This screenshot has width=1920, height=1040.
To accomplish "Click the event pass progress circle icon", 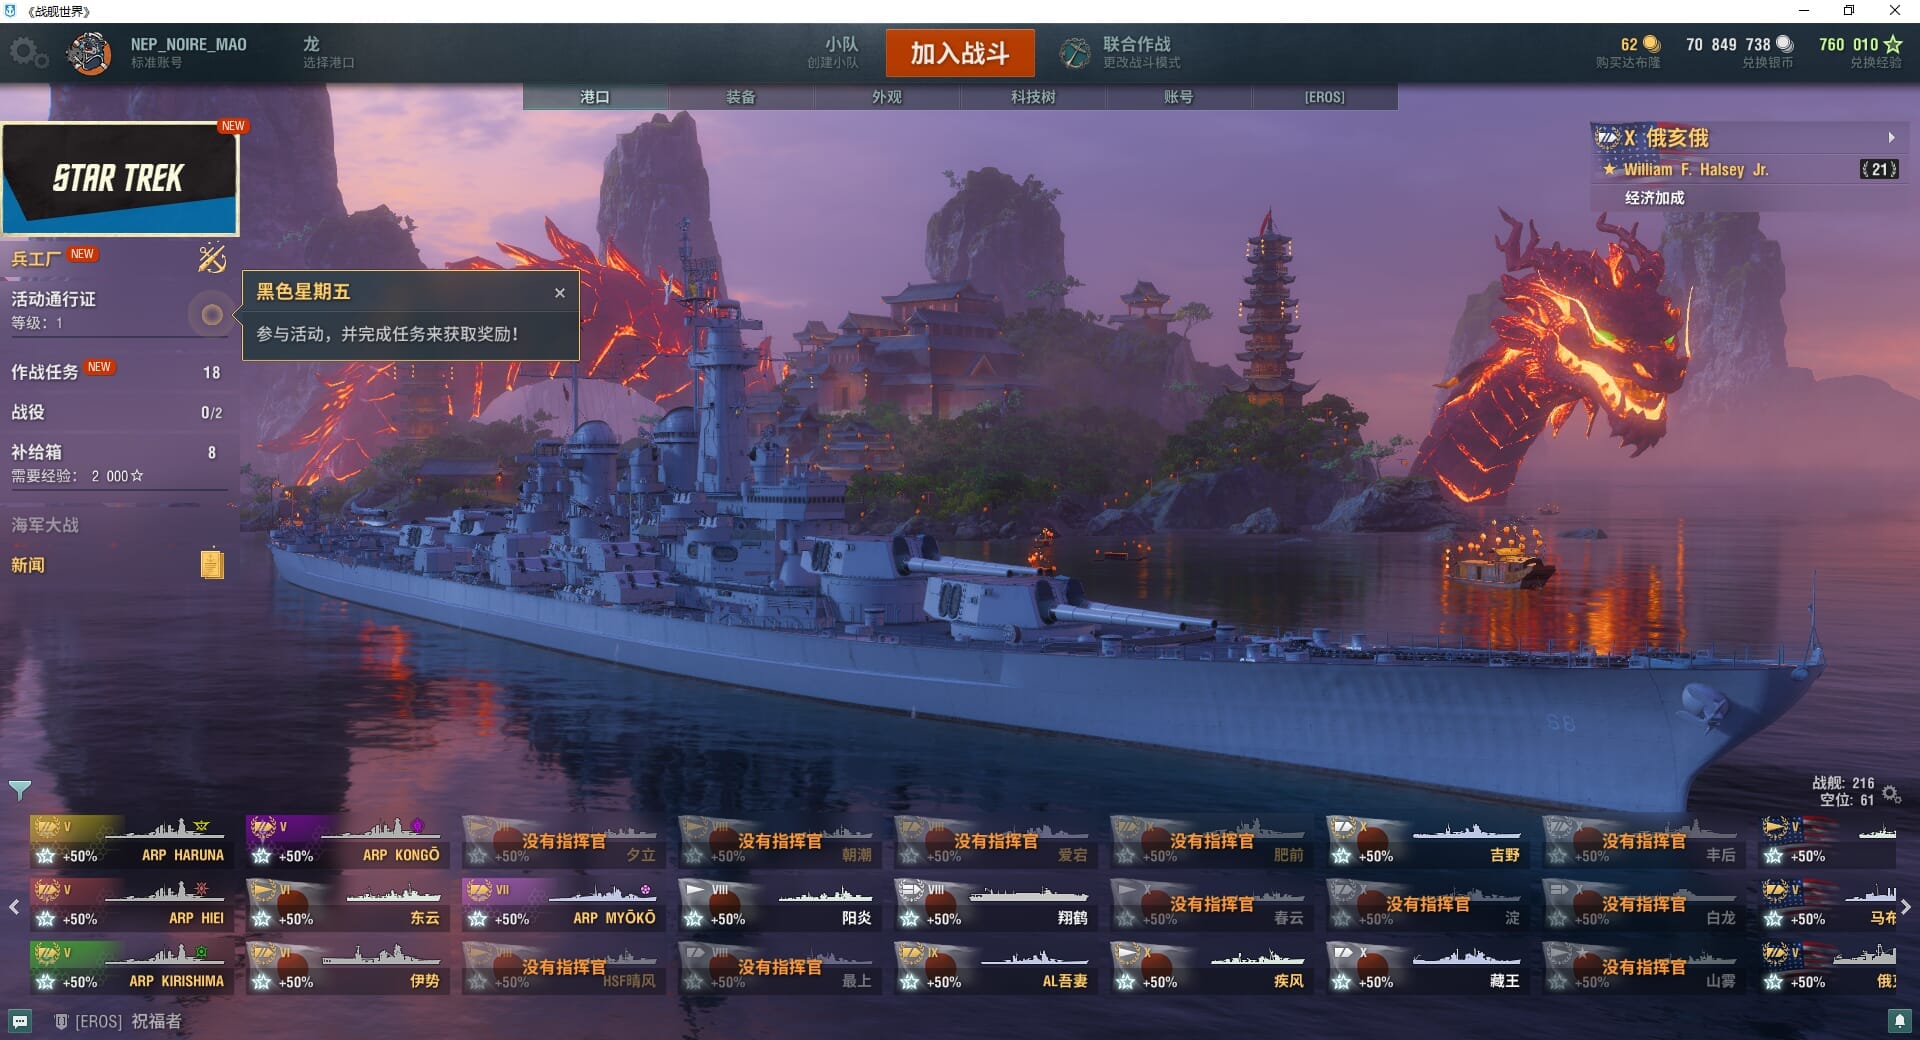I will click(x=211, y=316).
